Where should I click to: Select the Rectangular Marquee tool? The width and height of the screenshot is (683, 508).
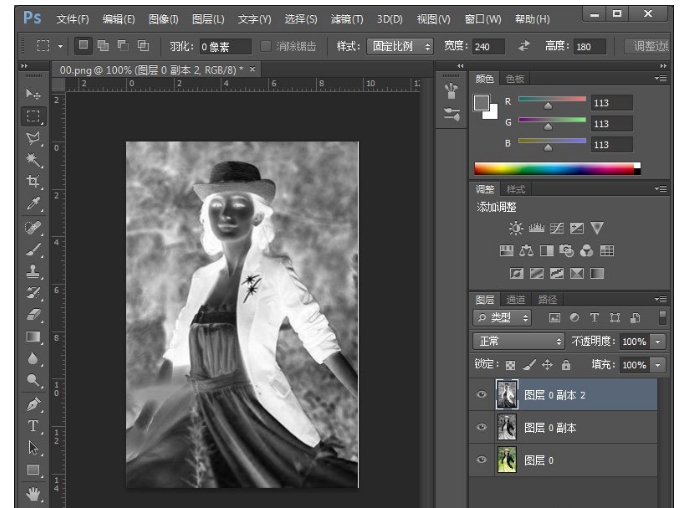pos(33,116)
